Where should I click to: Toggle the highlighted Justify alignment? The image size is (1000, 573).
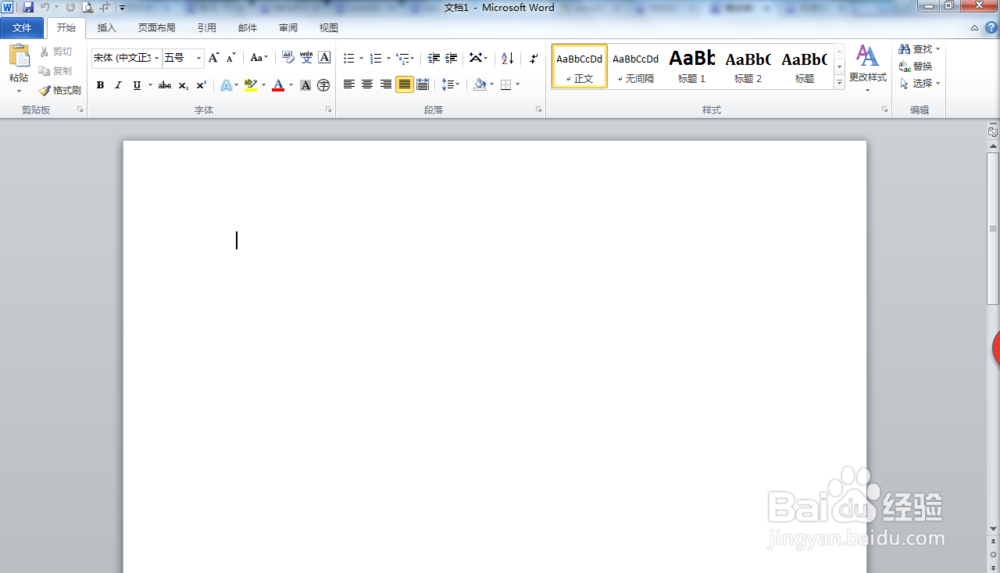pos(404,84)
